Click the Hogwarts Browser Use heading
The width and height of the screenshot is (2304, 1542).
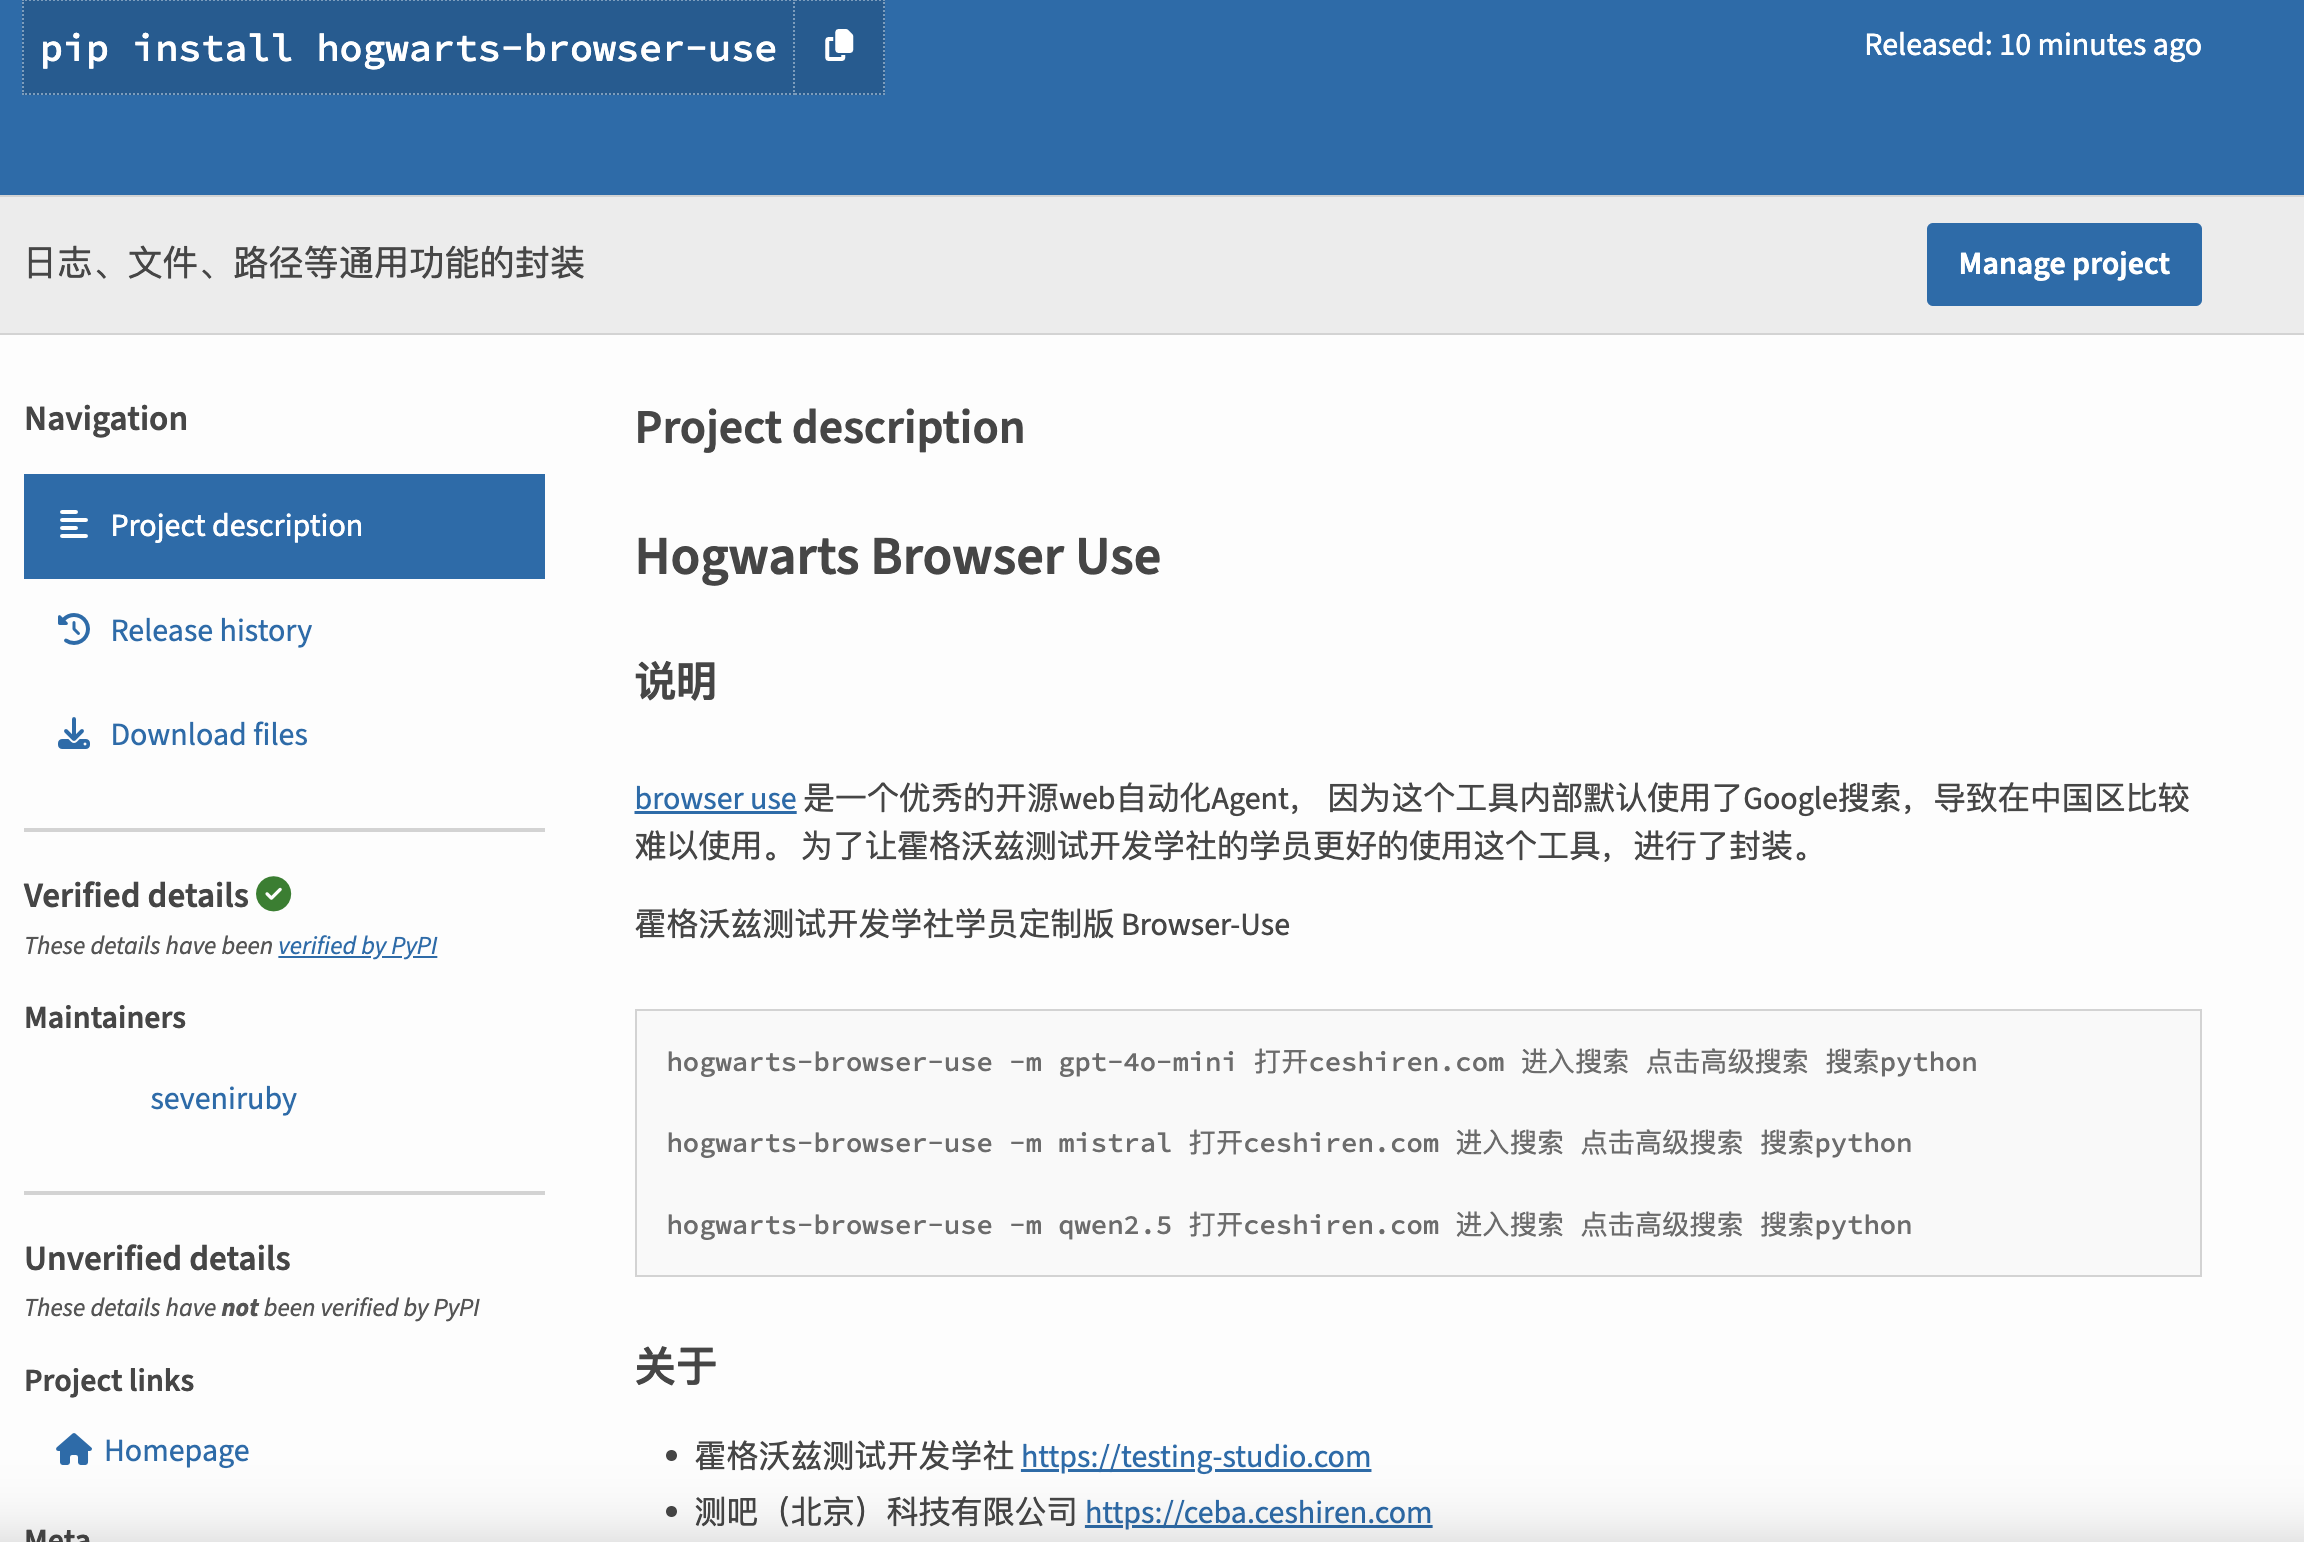coord(897,556)
